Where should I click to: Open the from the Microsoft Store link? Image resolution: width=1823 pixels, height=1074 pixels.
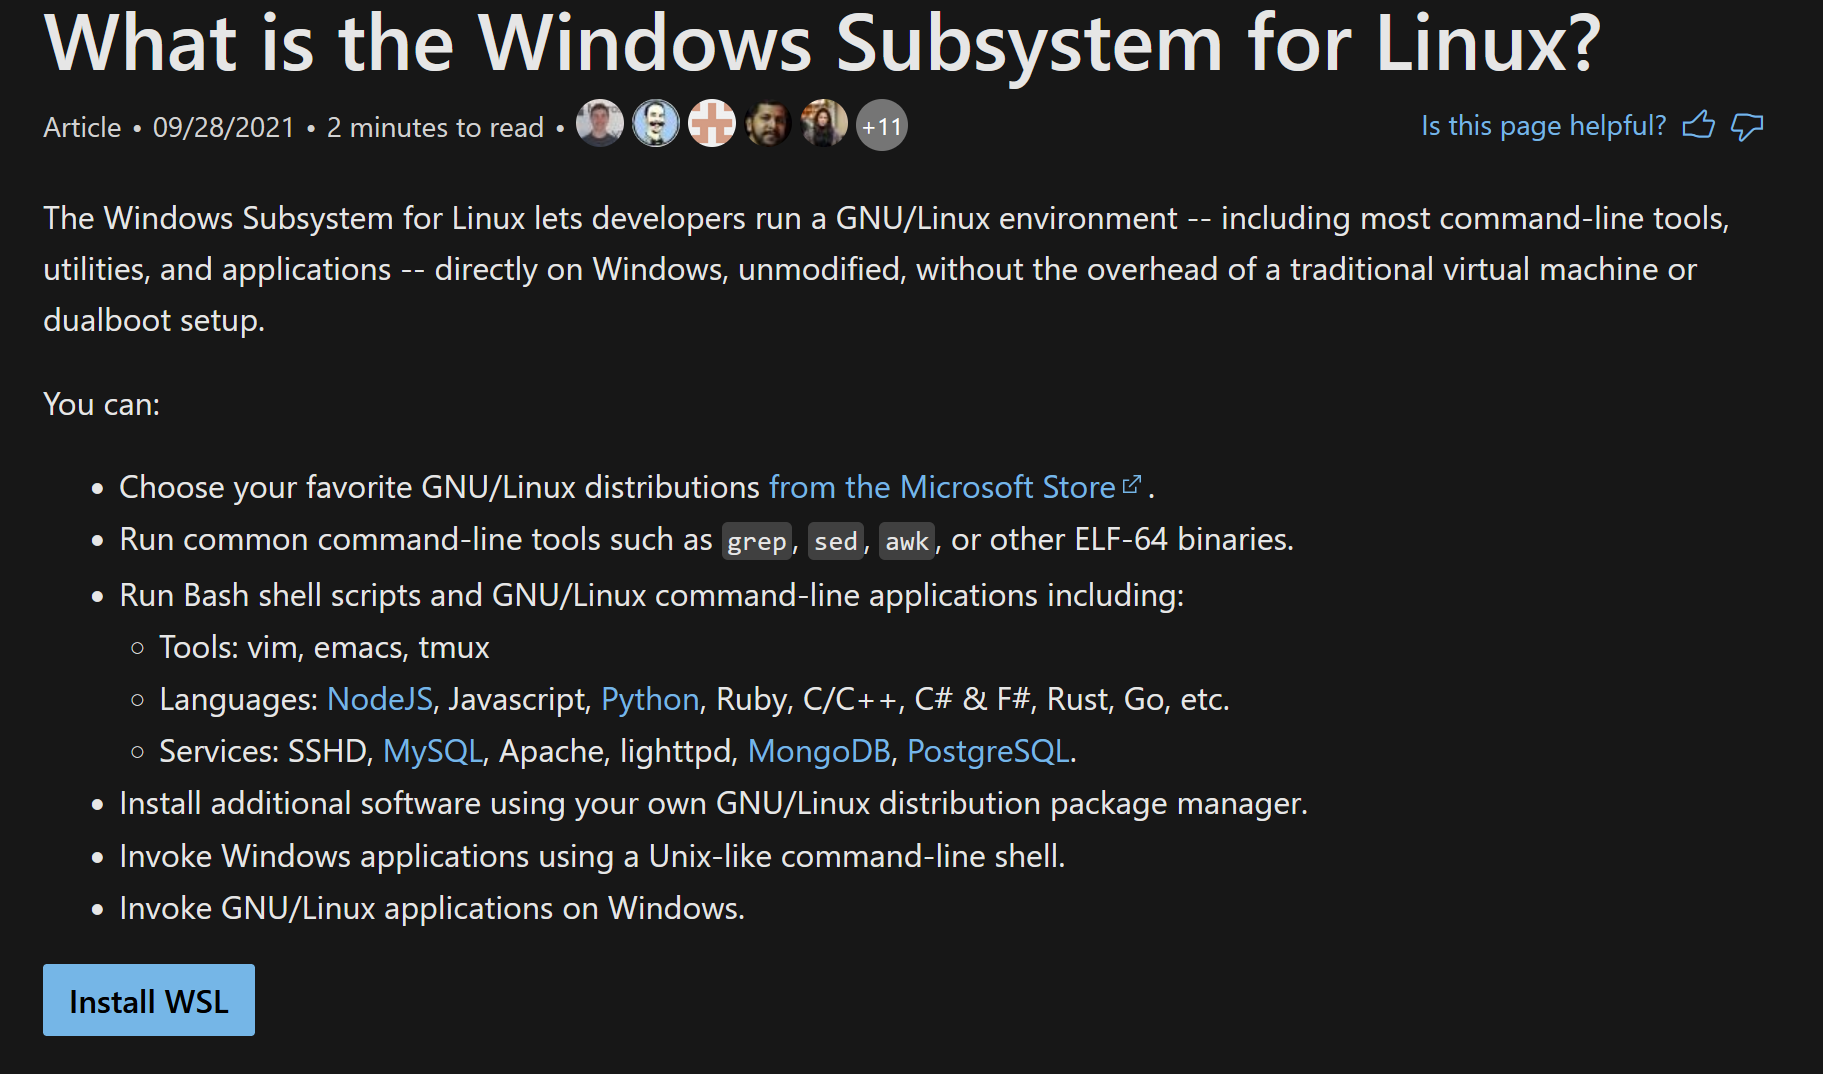(x=942, y=487)
